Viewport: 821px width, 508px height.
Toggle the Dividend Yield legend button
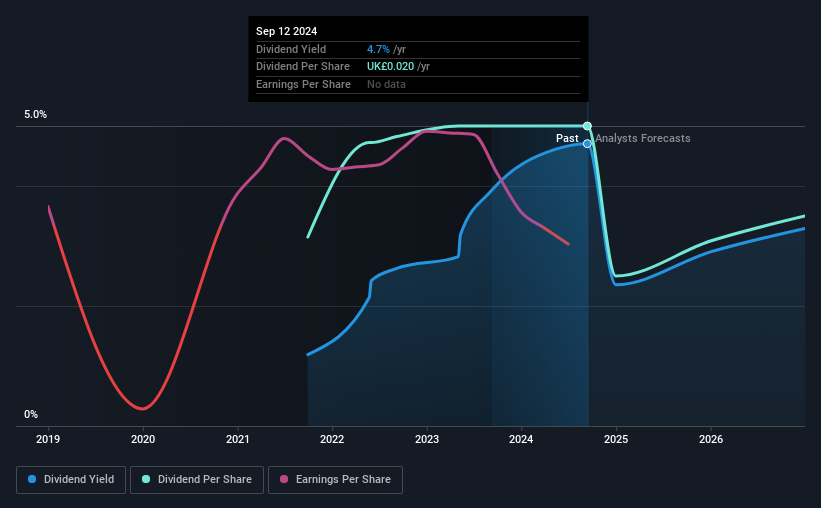[71, 480]
